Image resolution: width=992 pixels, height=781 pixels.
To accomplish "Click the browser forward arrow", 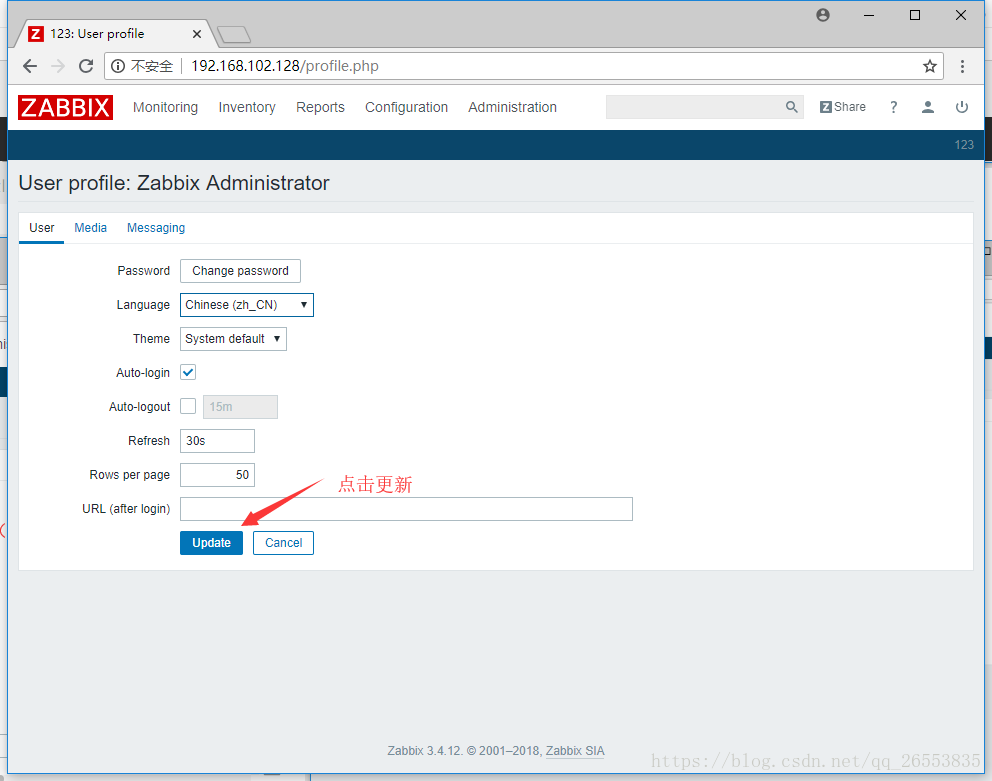I will tap(58, 66).
